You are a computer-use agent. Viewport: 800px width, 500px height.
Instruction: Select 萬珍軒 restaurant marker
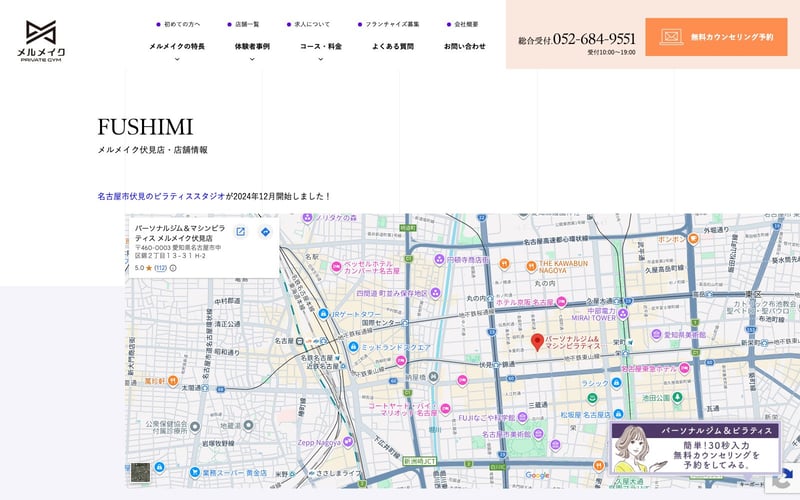coord(173,381)
